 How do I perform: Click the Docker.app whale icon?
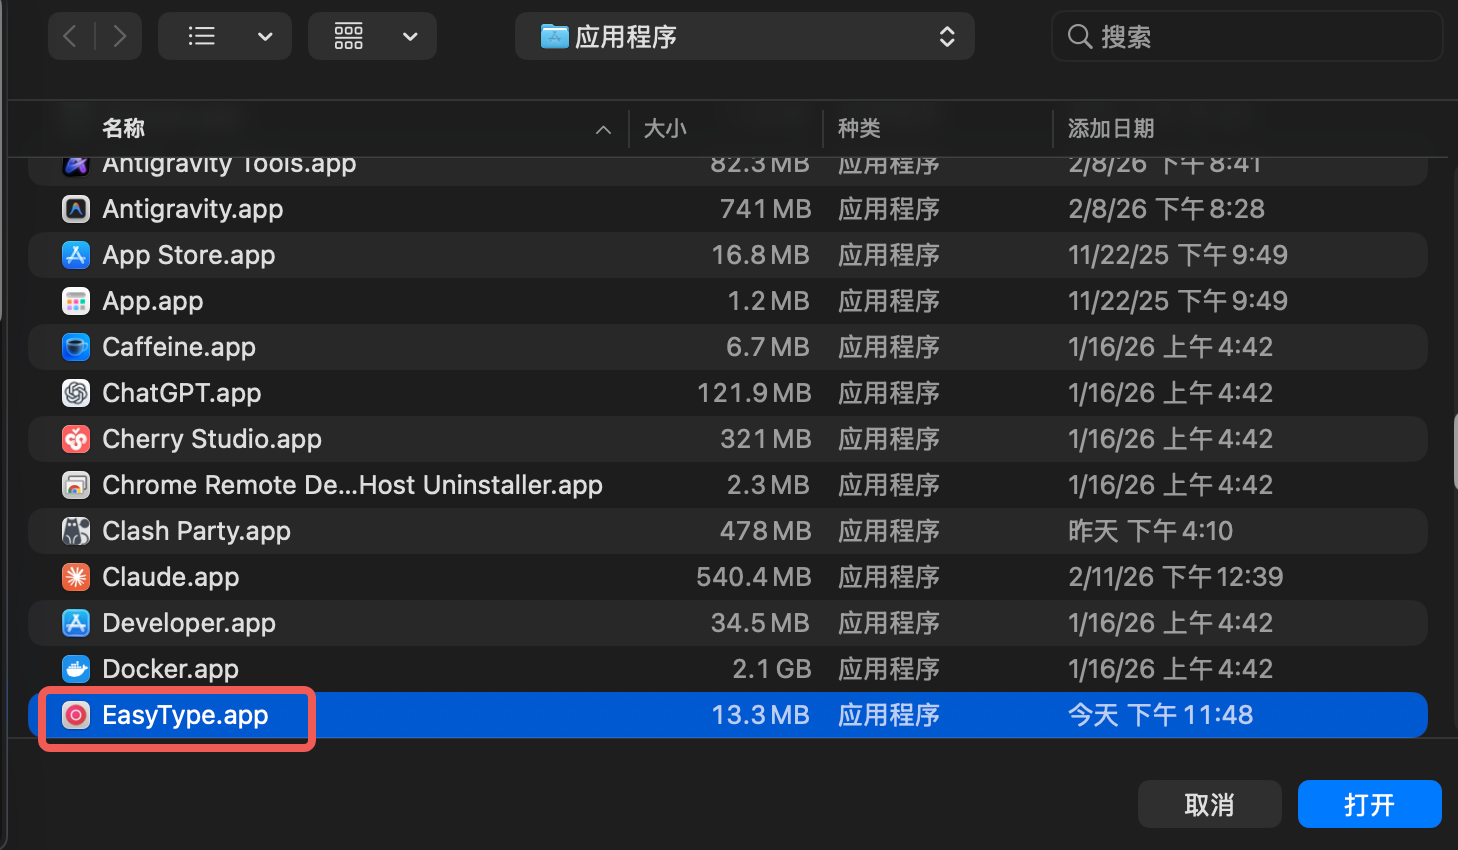pos(76,669)
